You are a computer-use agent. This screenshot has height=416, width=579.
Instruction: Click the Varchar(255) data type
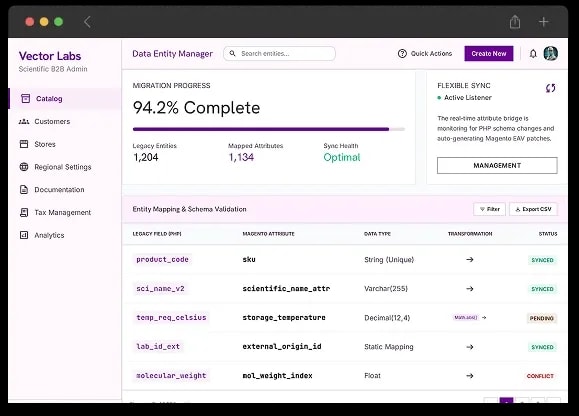(x=386, y=289)
